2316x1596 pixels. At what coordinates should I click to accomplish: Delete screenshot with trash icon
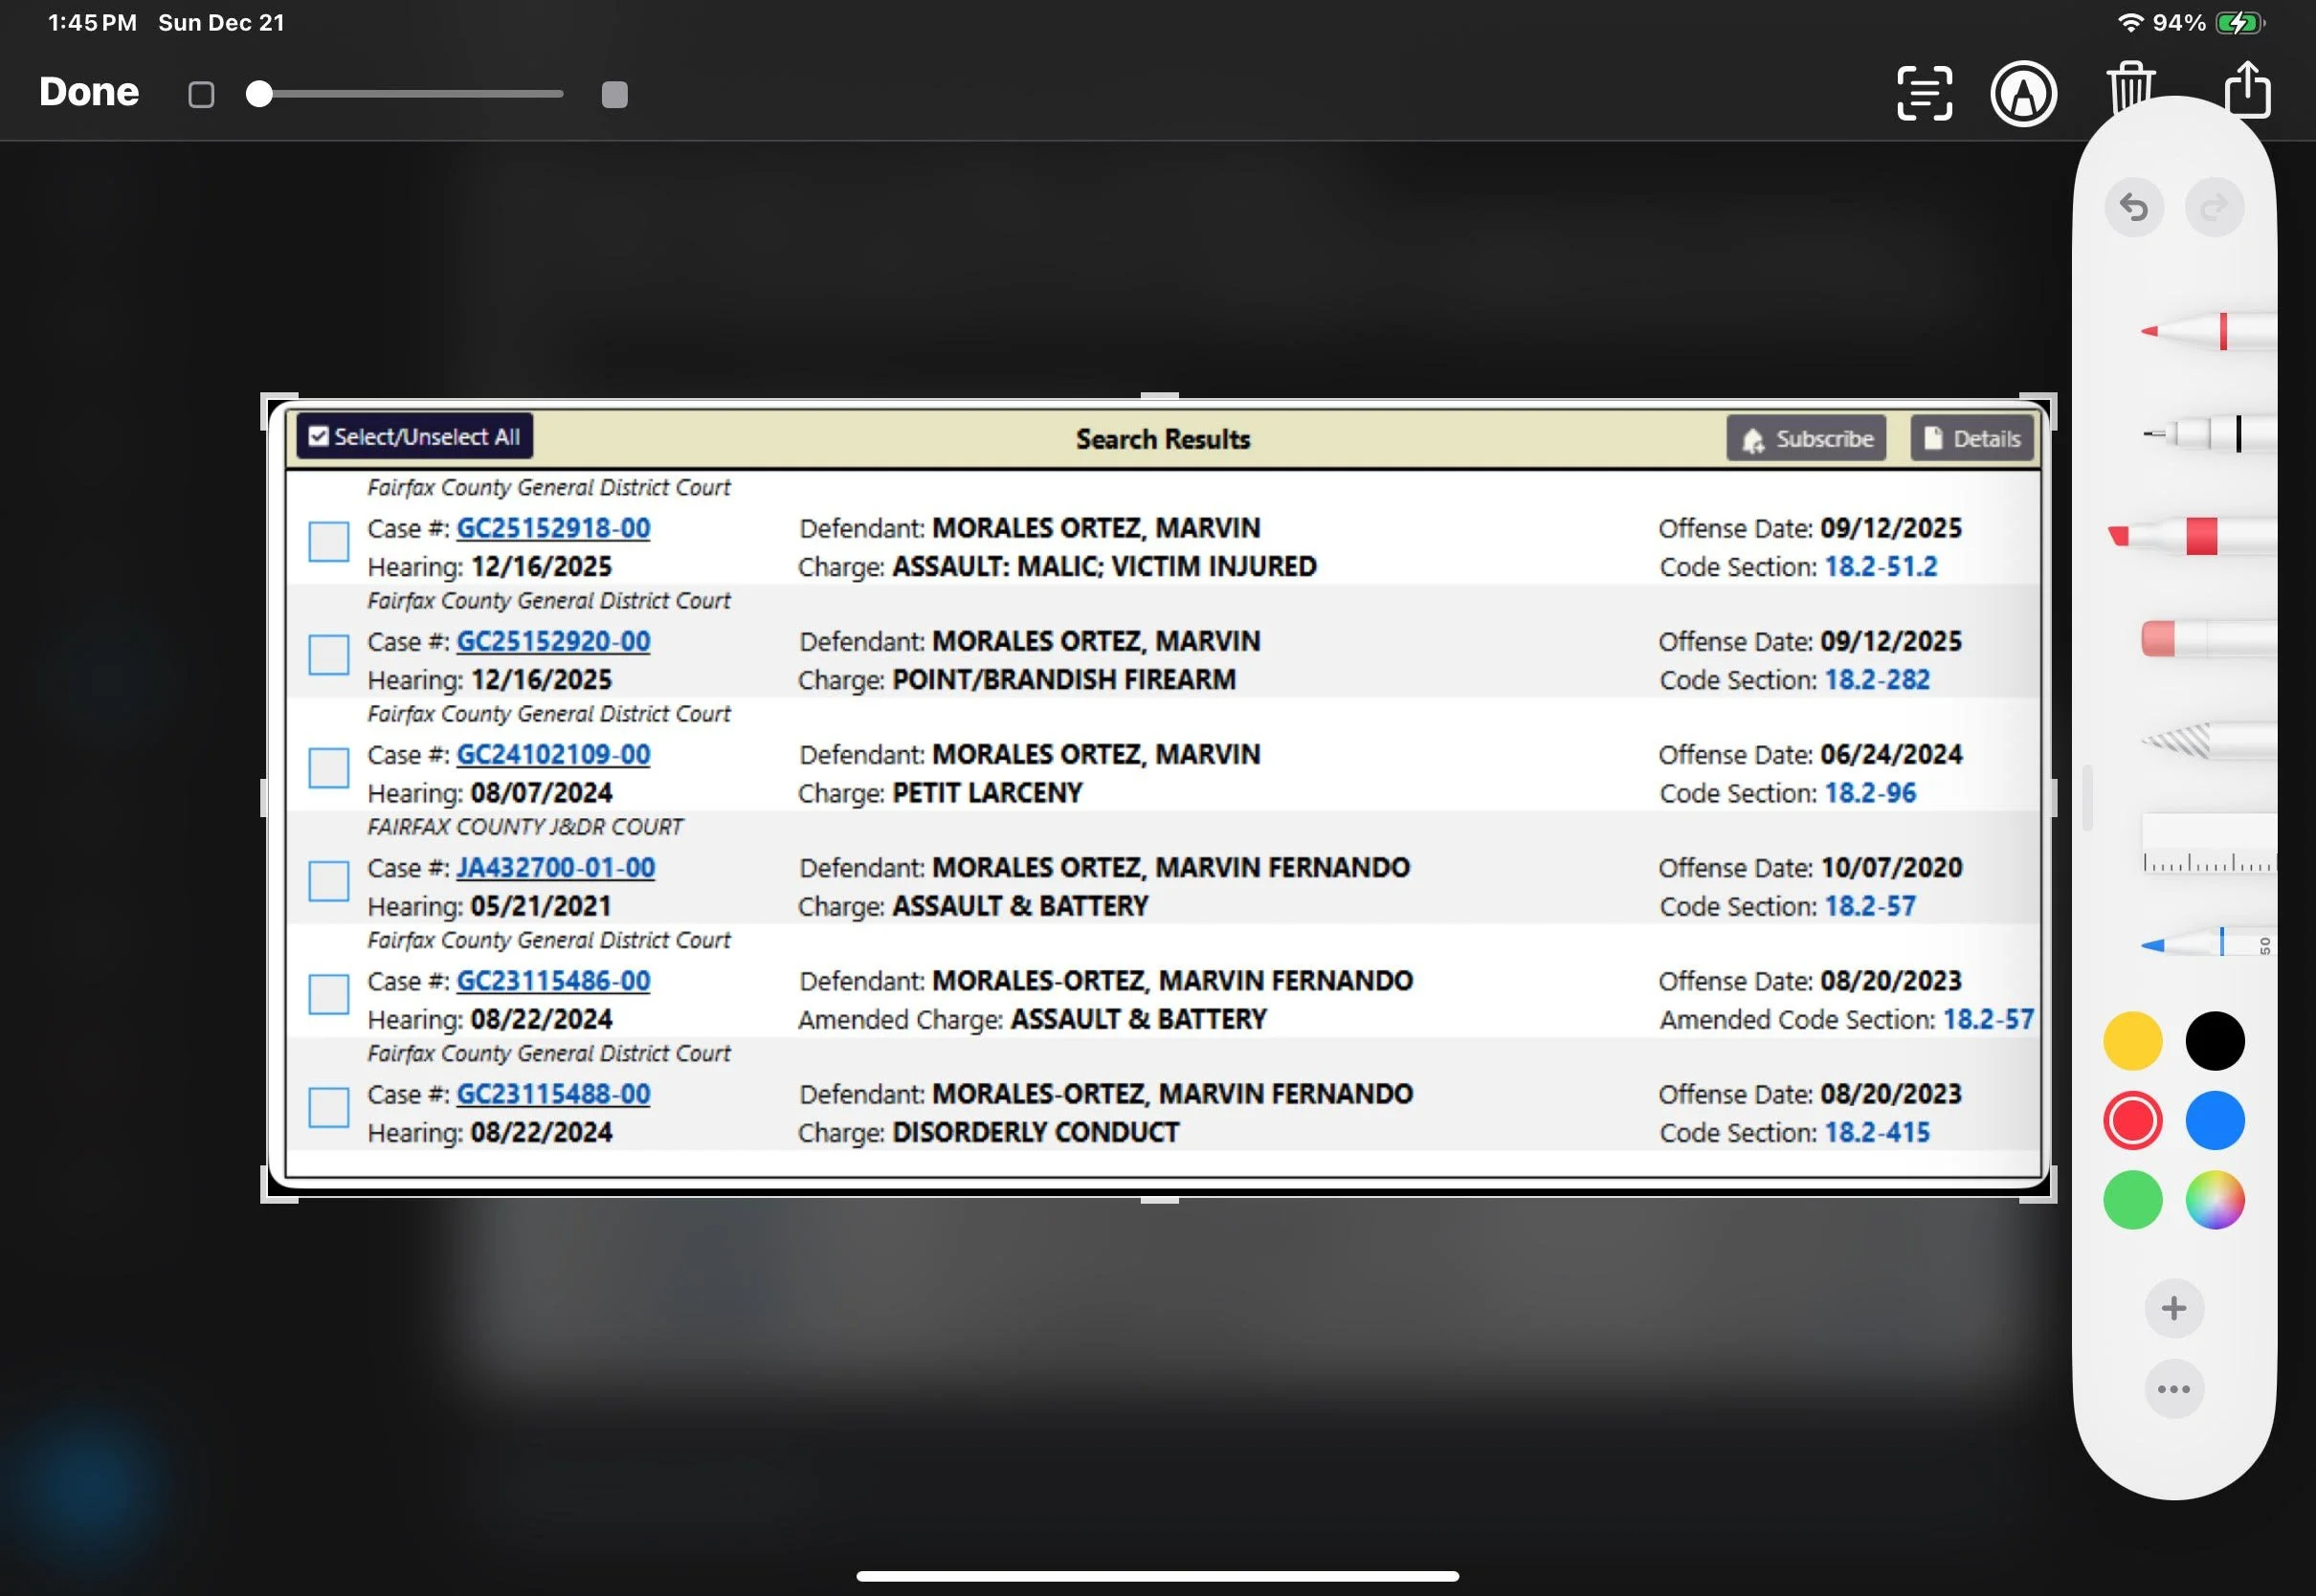click(x=2130, y=84)
